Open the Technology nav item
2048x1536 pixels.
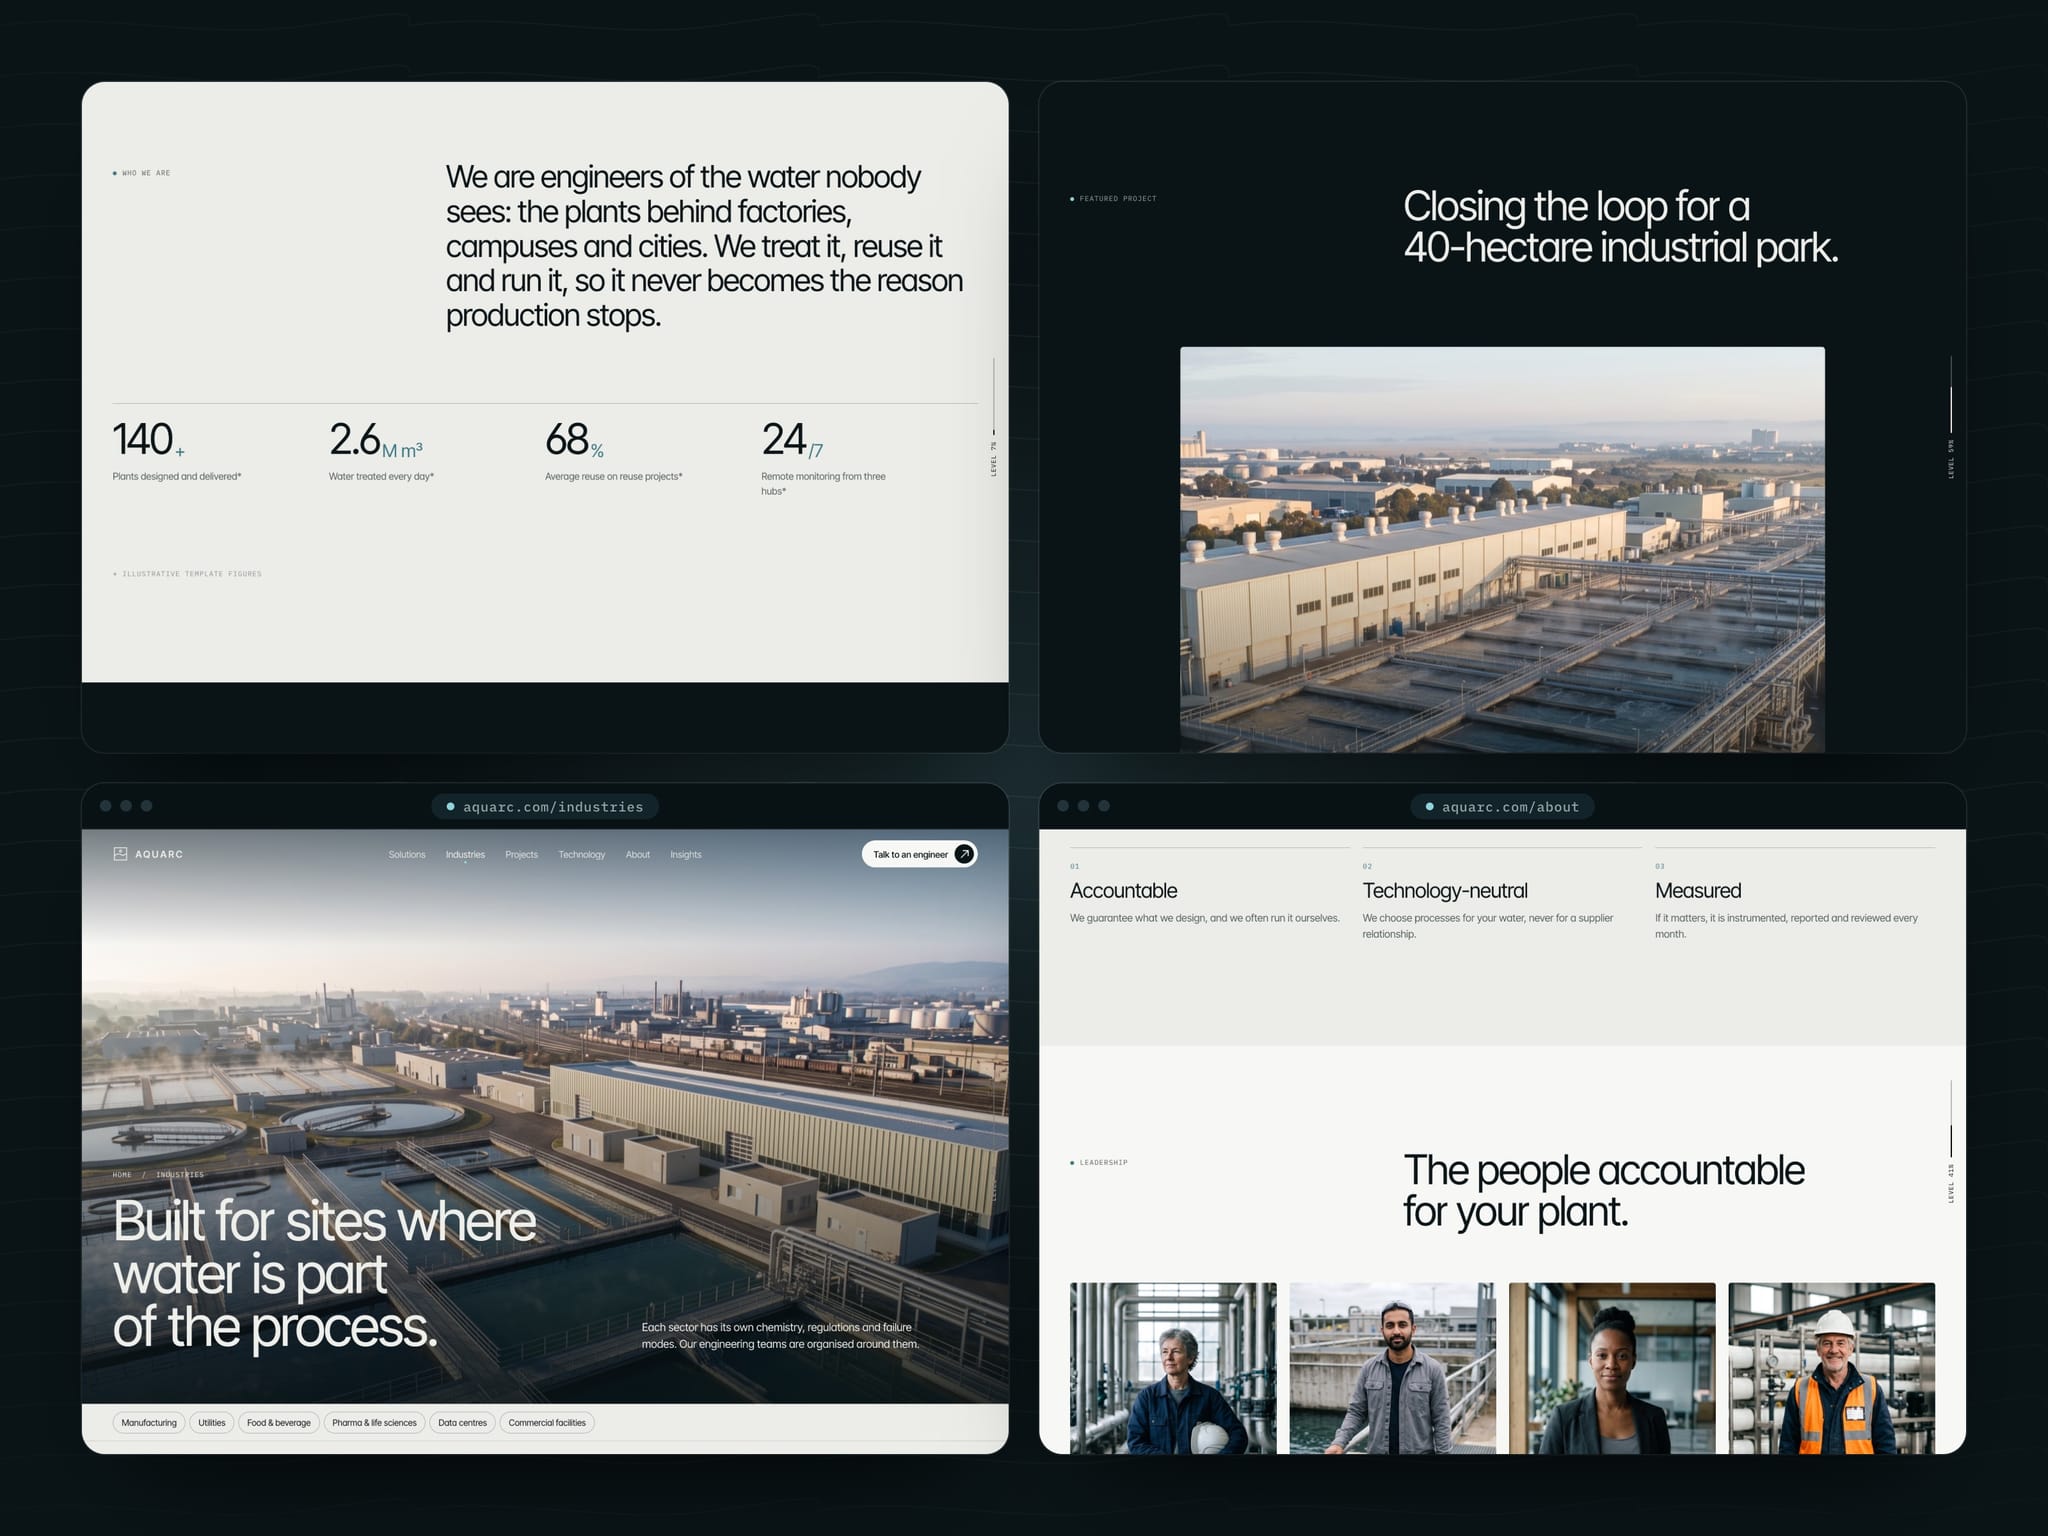click(x=582, y=855)
